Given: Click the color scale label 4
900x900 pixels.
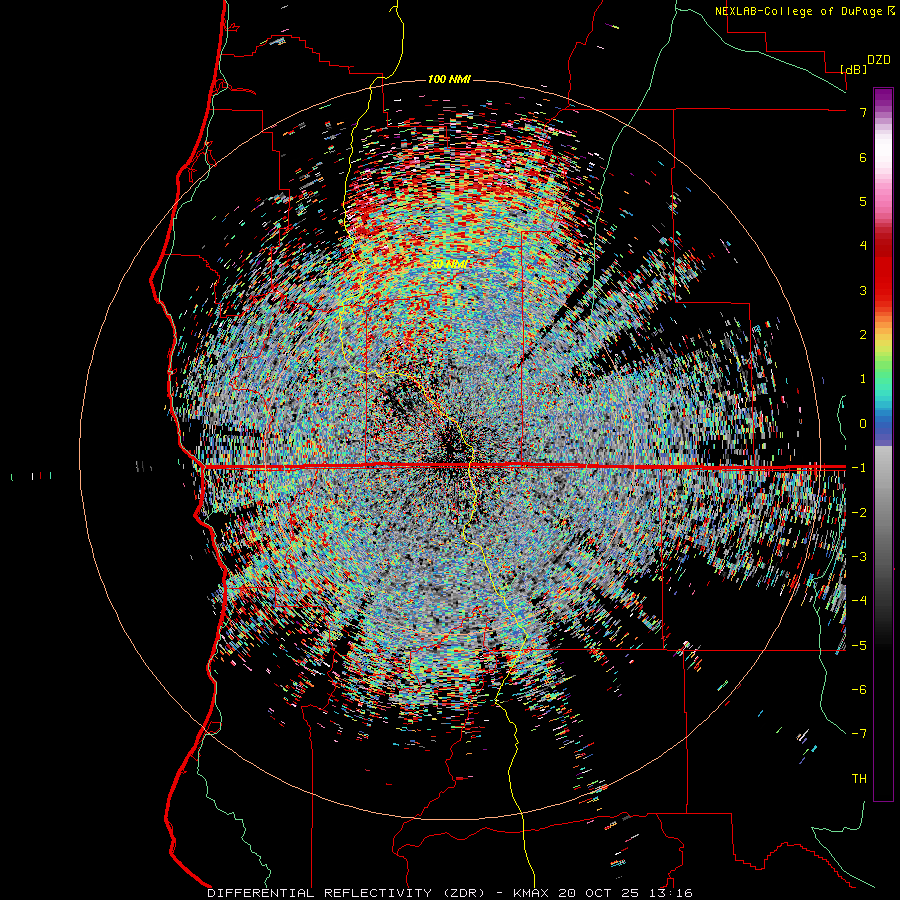Looking at the screenshot, I should tap(863, 246).
